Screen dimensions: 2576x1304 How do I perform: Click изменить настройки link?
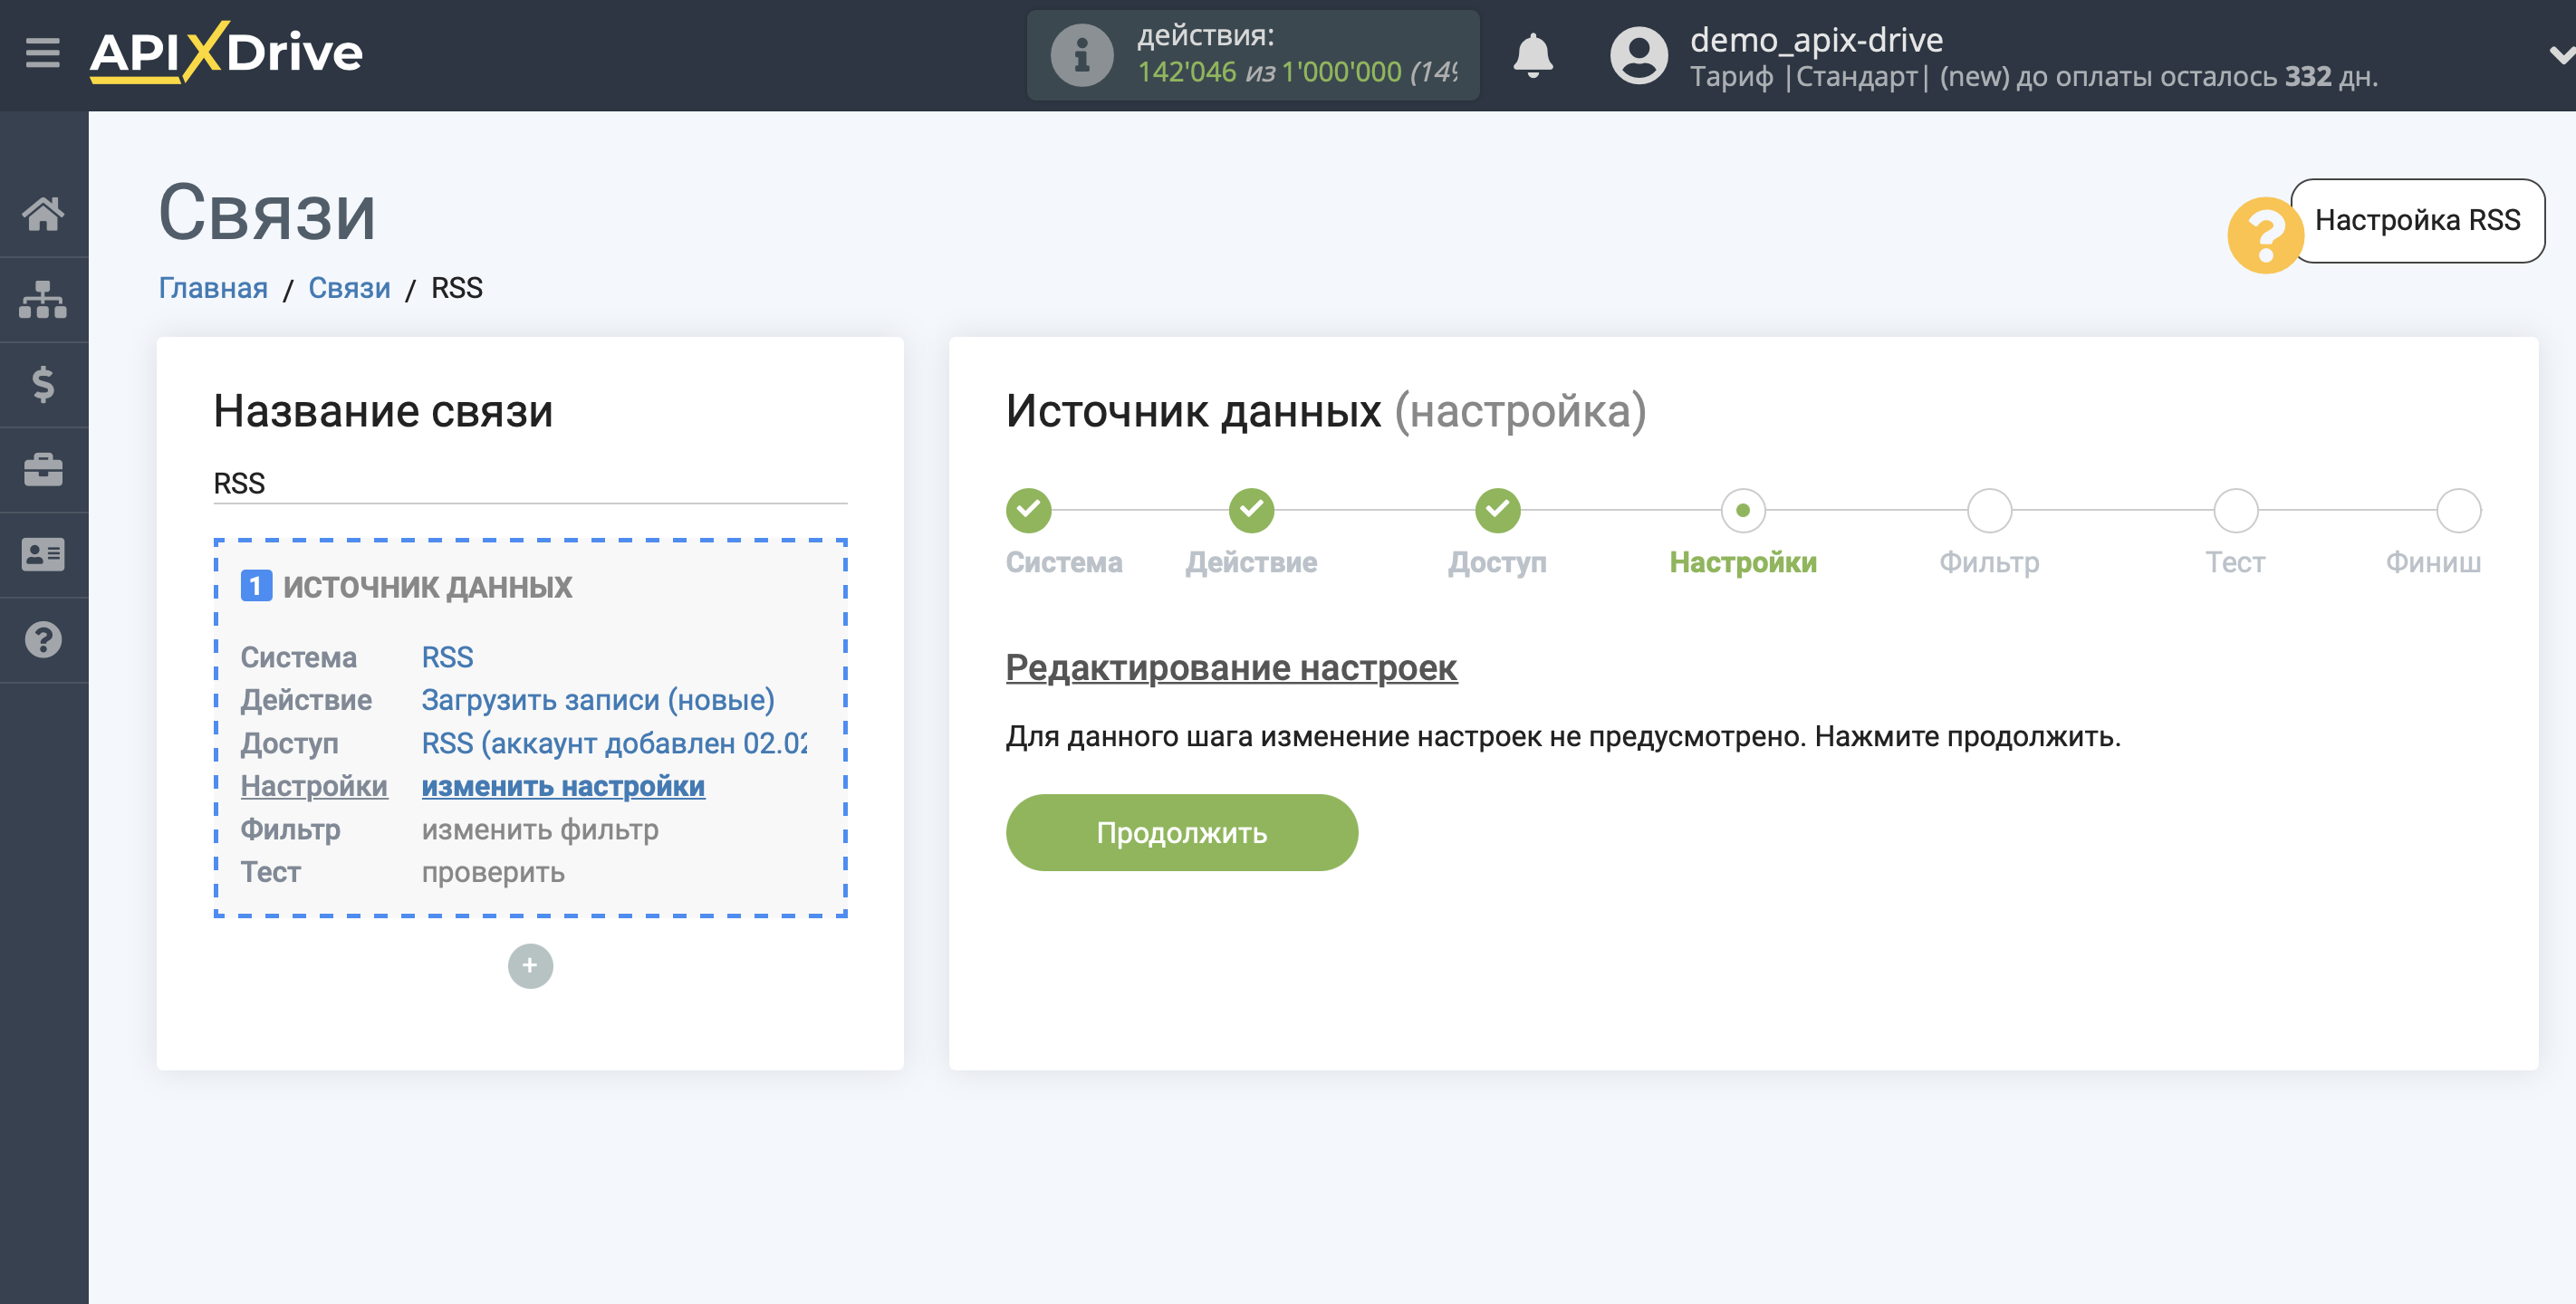[563, 786]
